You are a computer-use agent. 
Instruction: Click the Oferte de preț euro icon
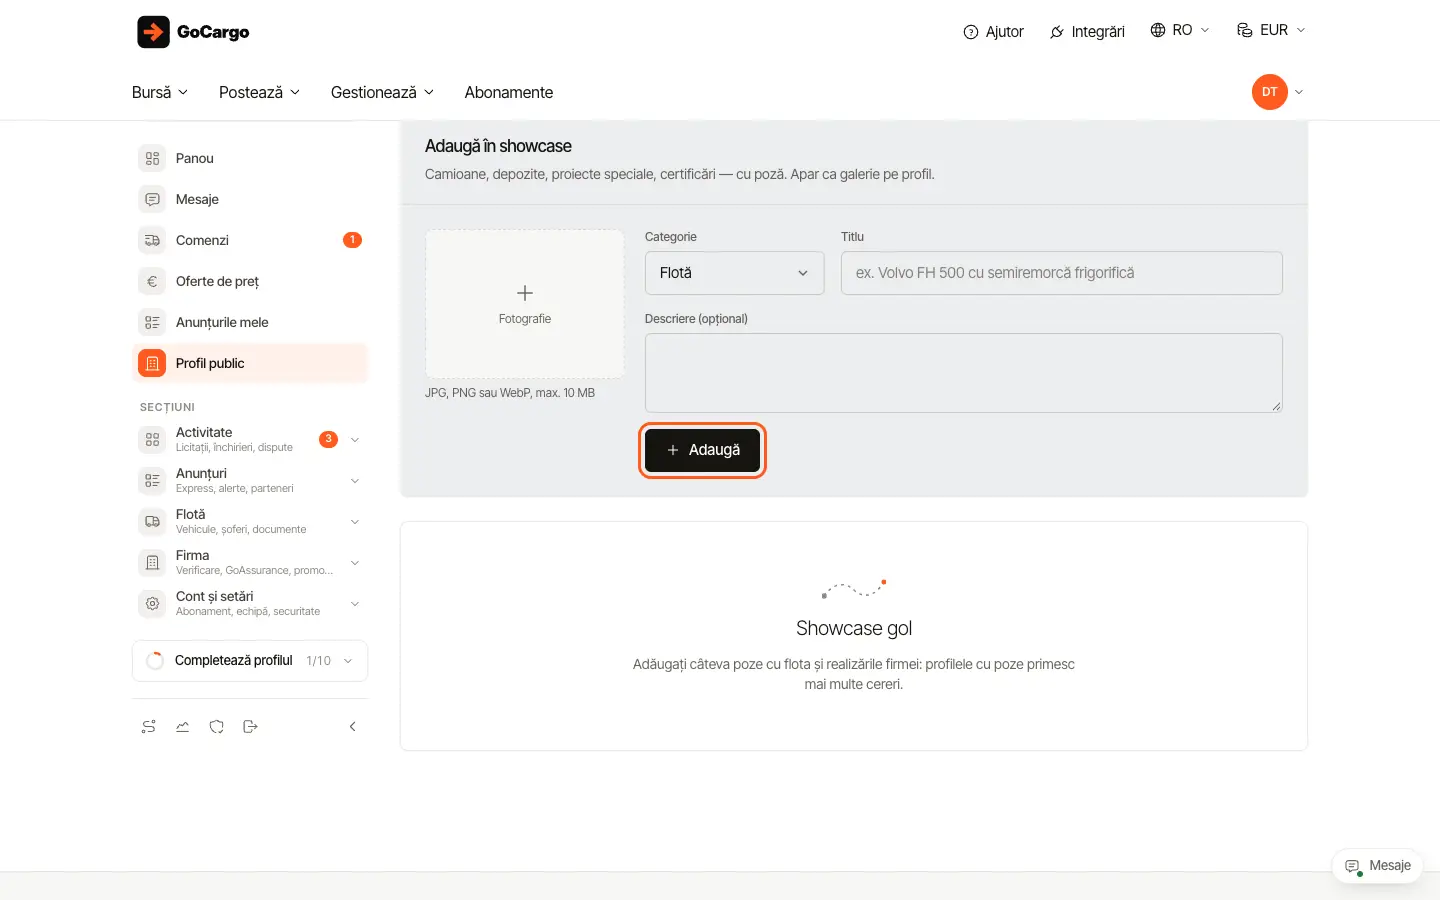(x=152, y=281)
